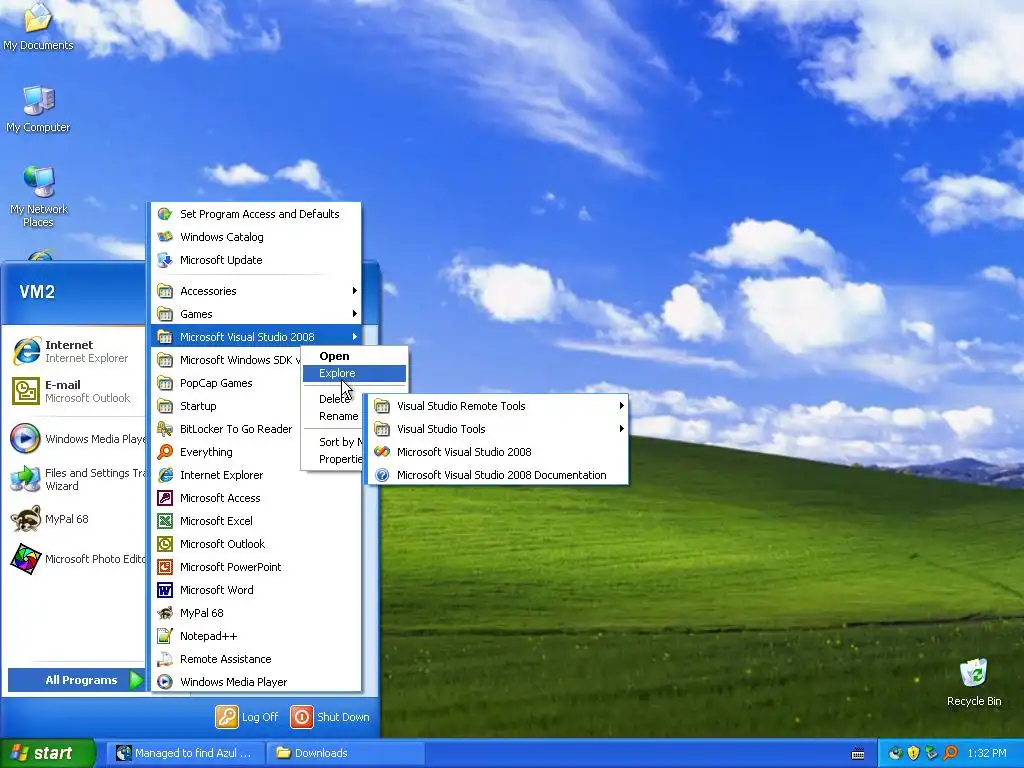Launch MyPal 68 from recent programs list

(x=76, y=519)
